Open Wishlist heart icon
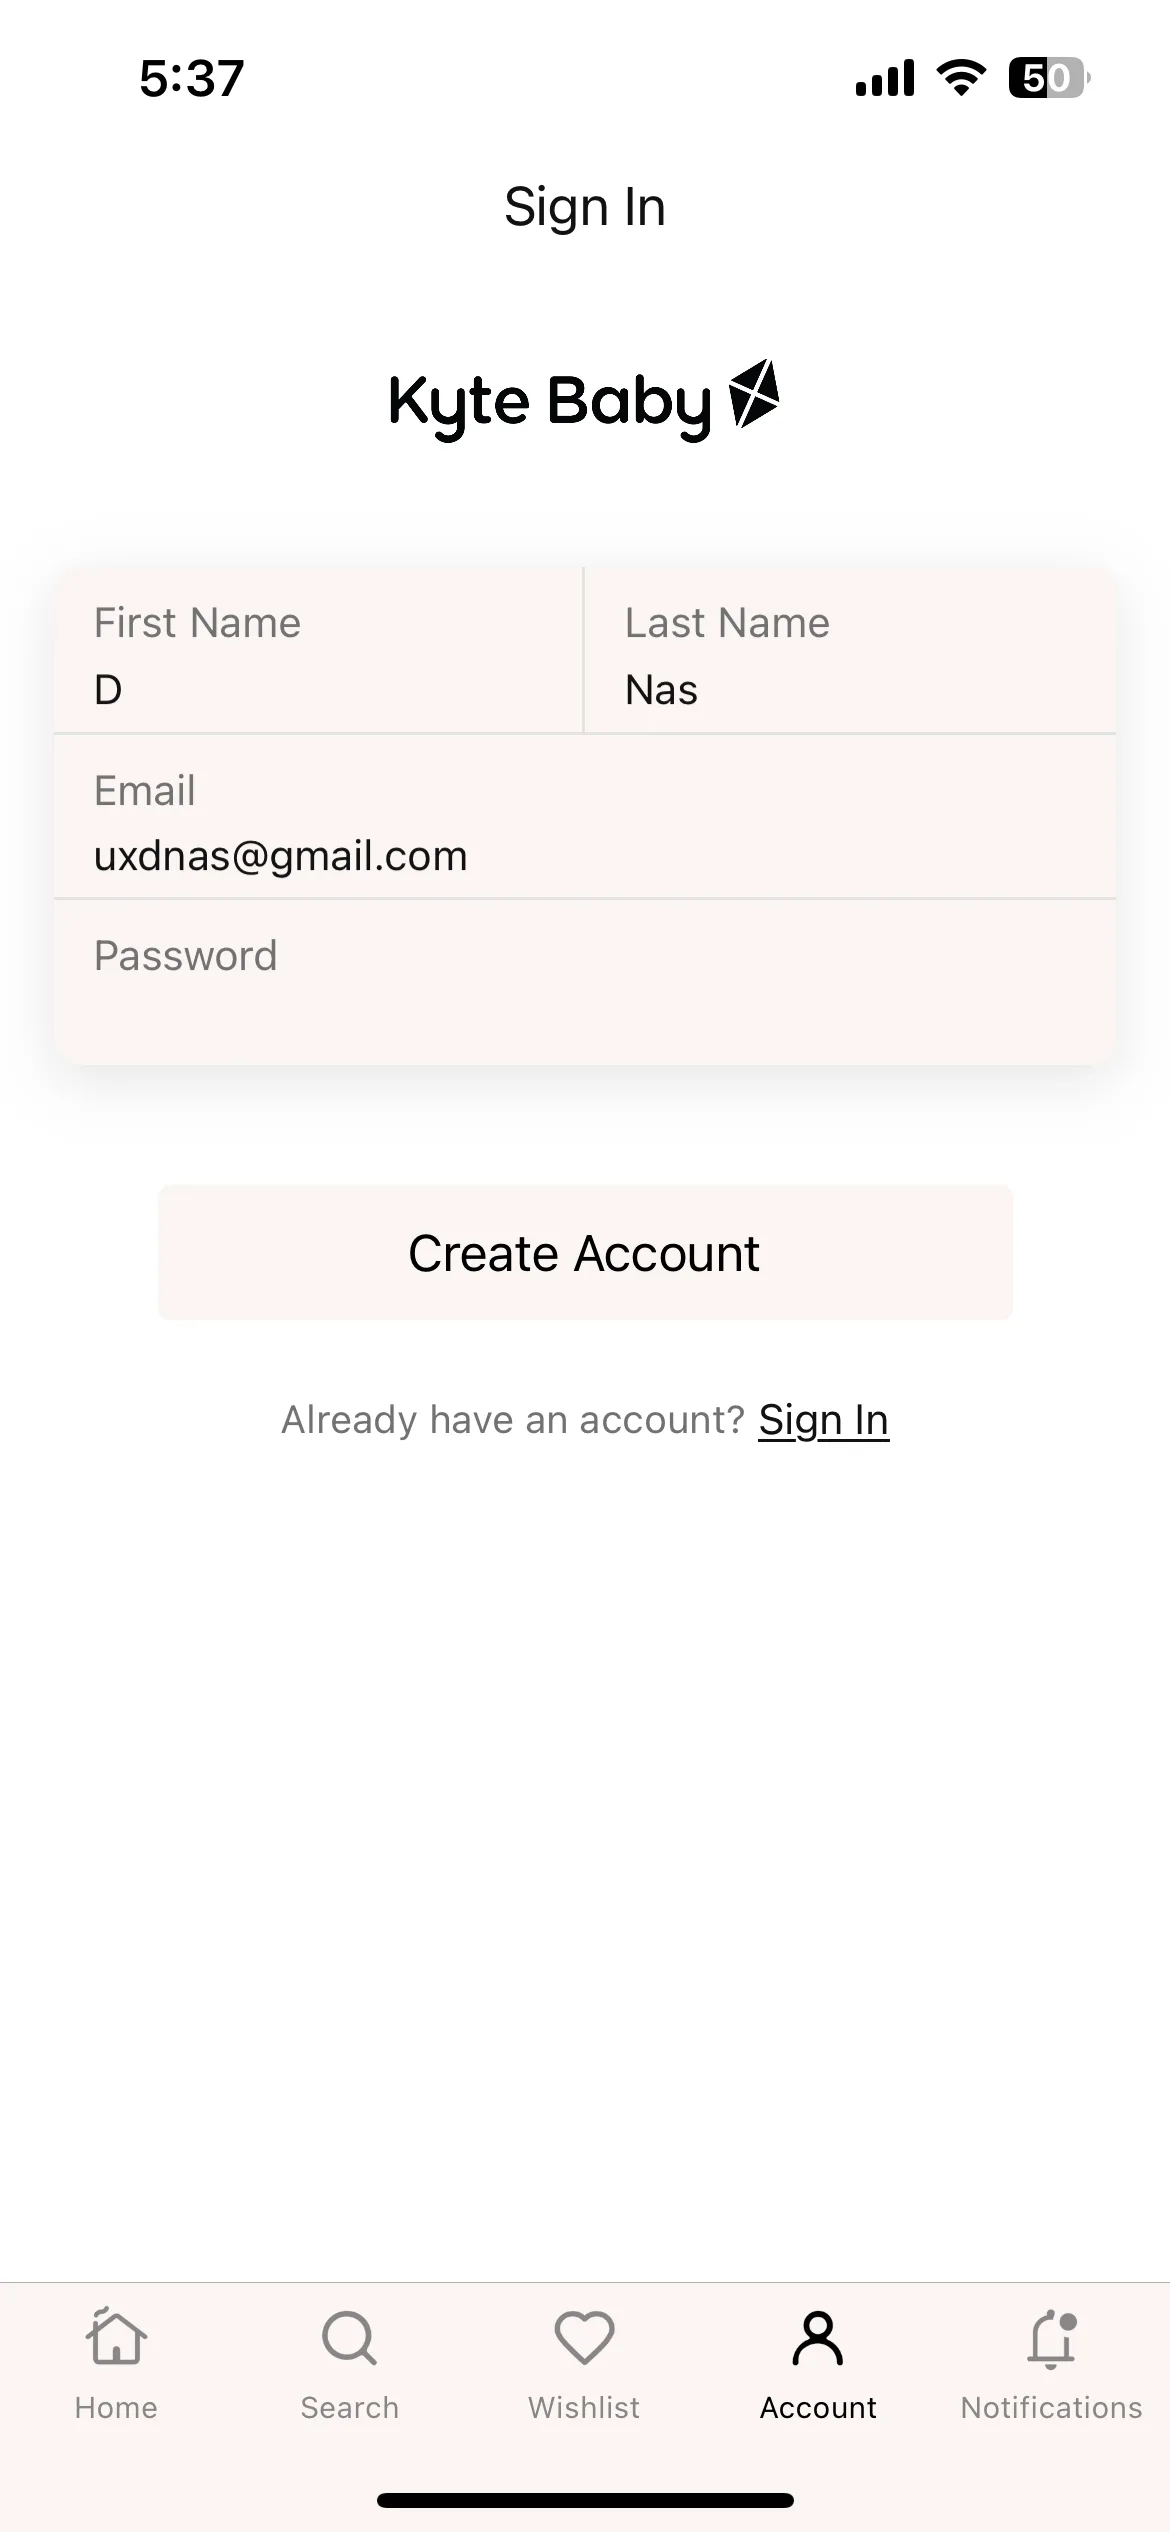 coord(584,2338)
